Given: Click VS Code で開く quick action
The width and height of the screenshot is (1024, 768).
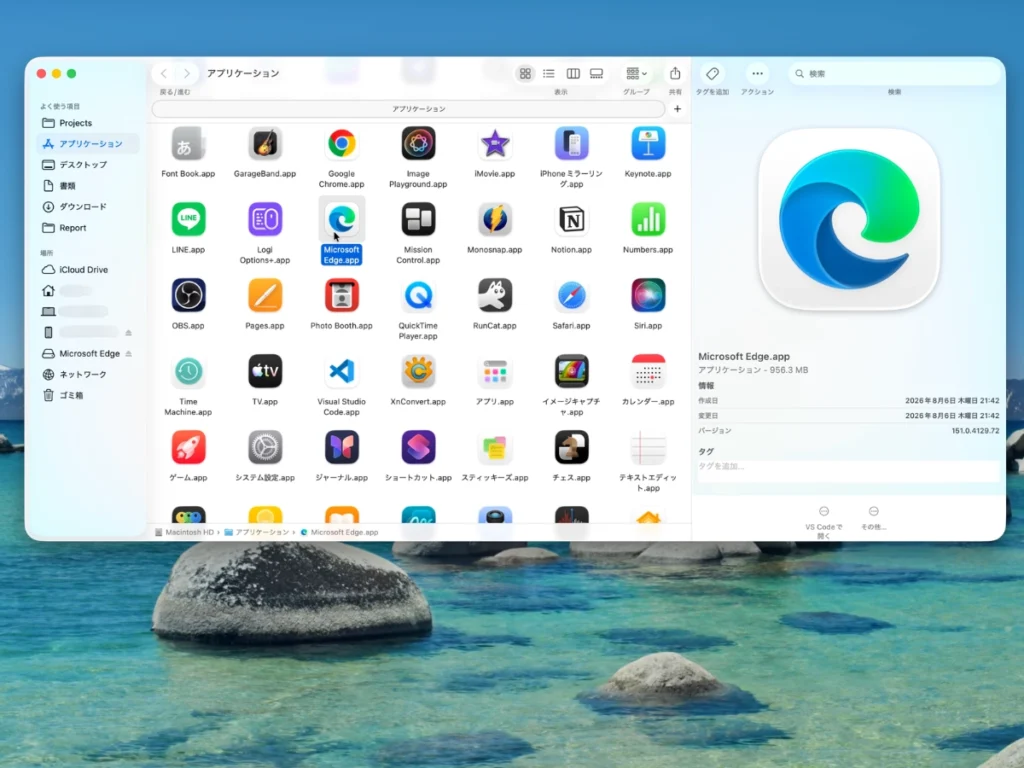Looking at the screenshot, I should pos(824,521).
